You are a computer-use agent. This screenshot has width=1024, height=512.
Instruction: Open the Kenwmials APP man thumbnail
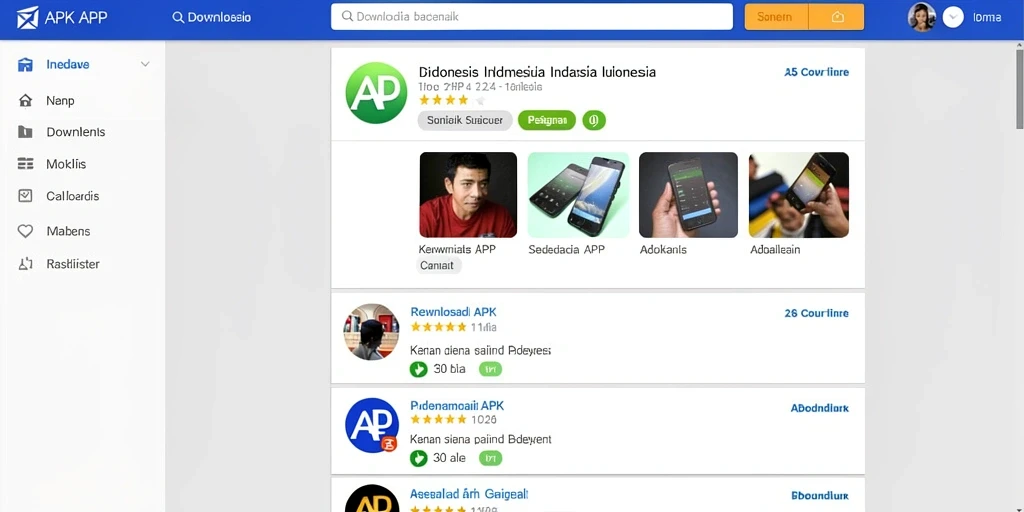pyautogui.click(x=468, y=195)
